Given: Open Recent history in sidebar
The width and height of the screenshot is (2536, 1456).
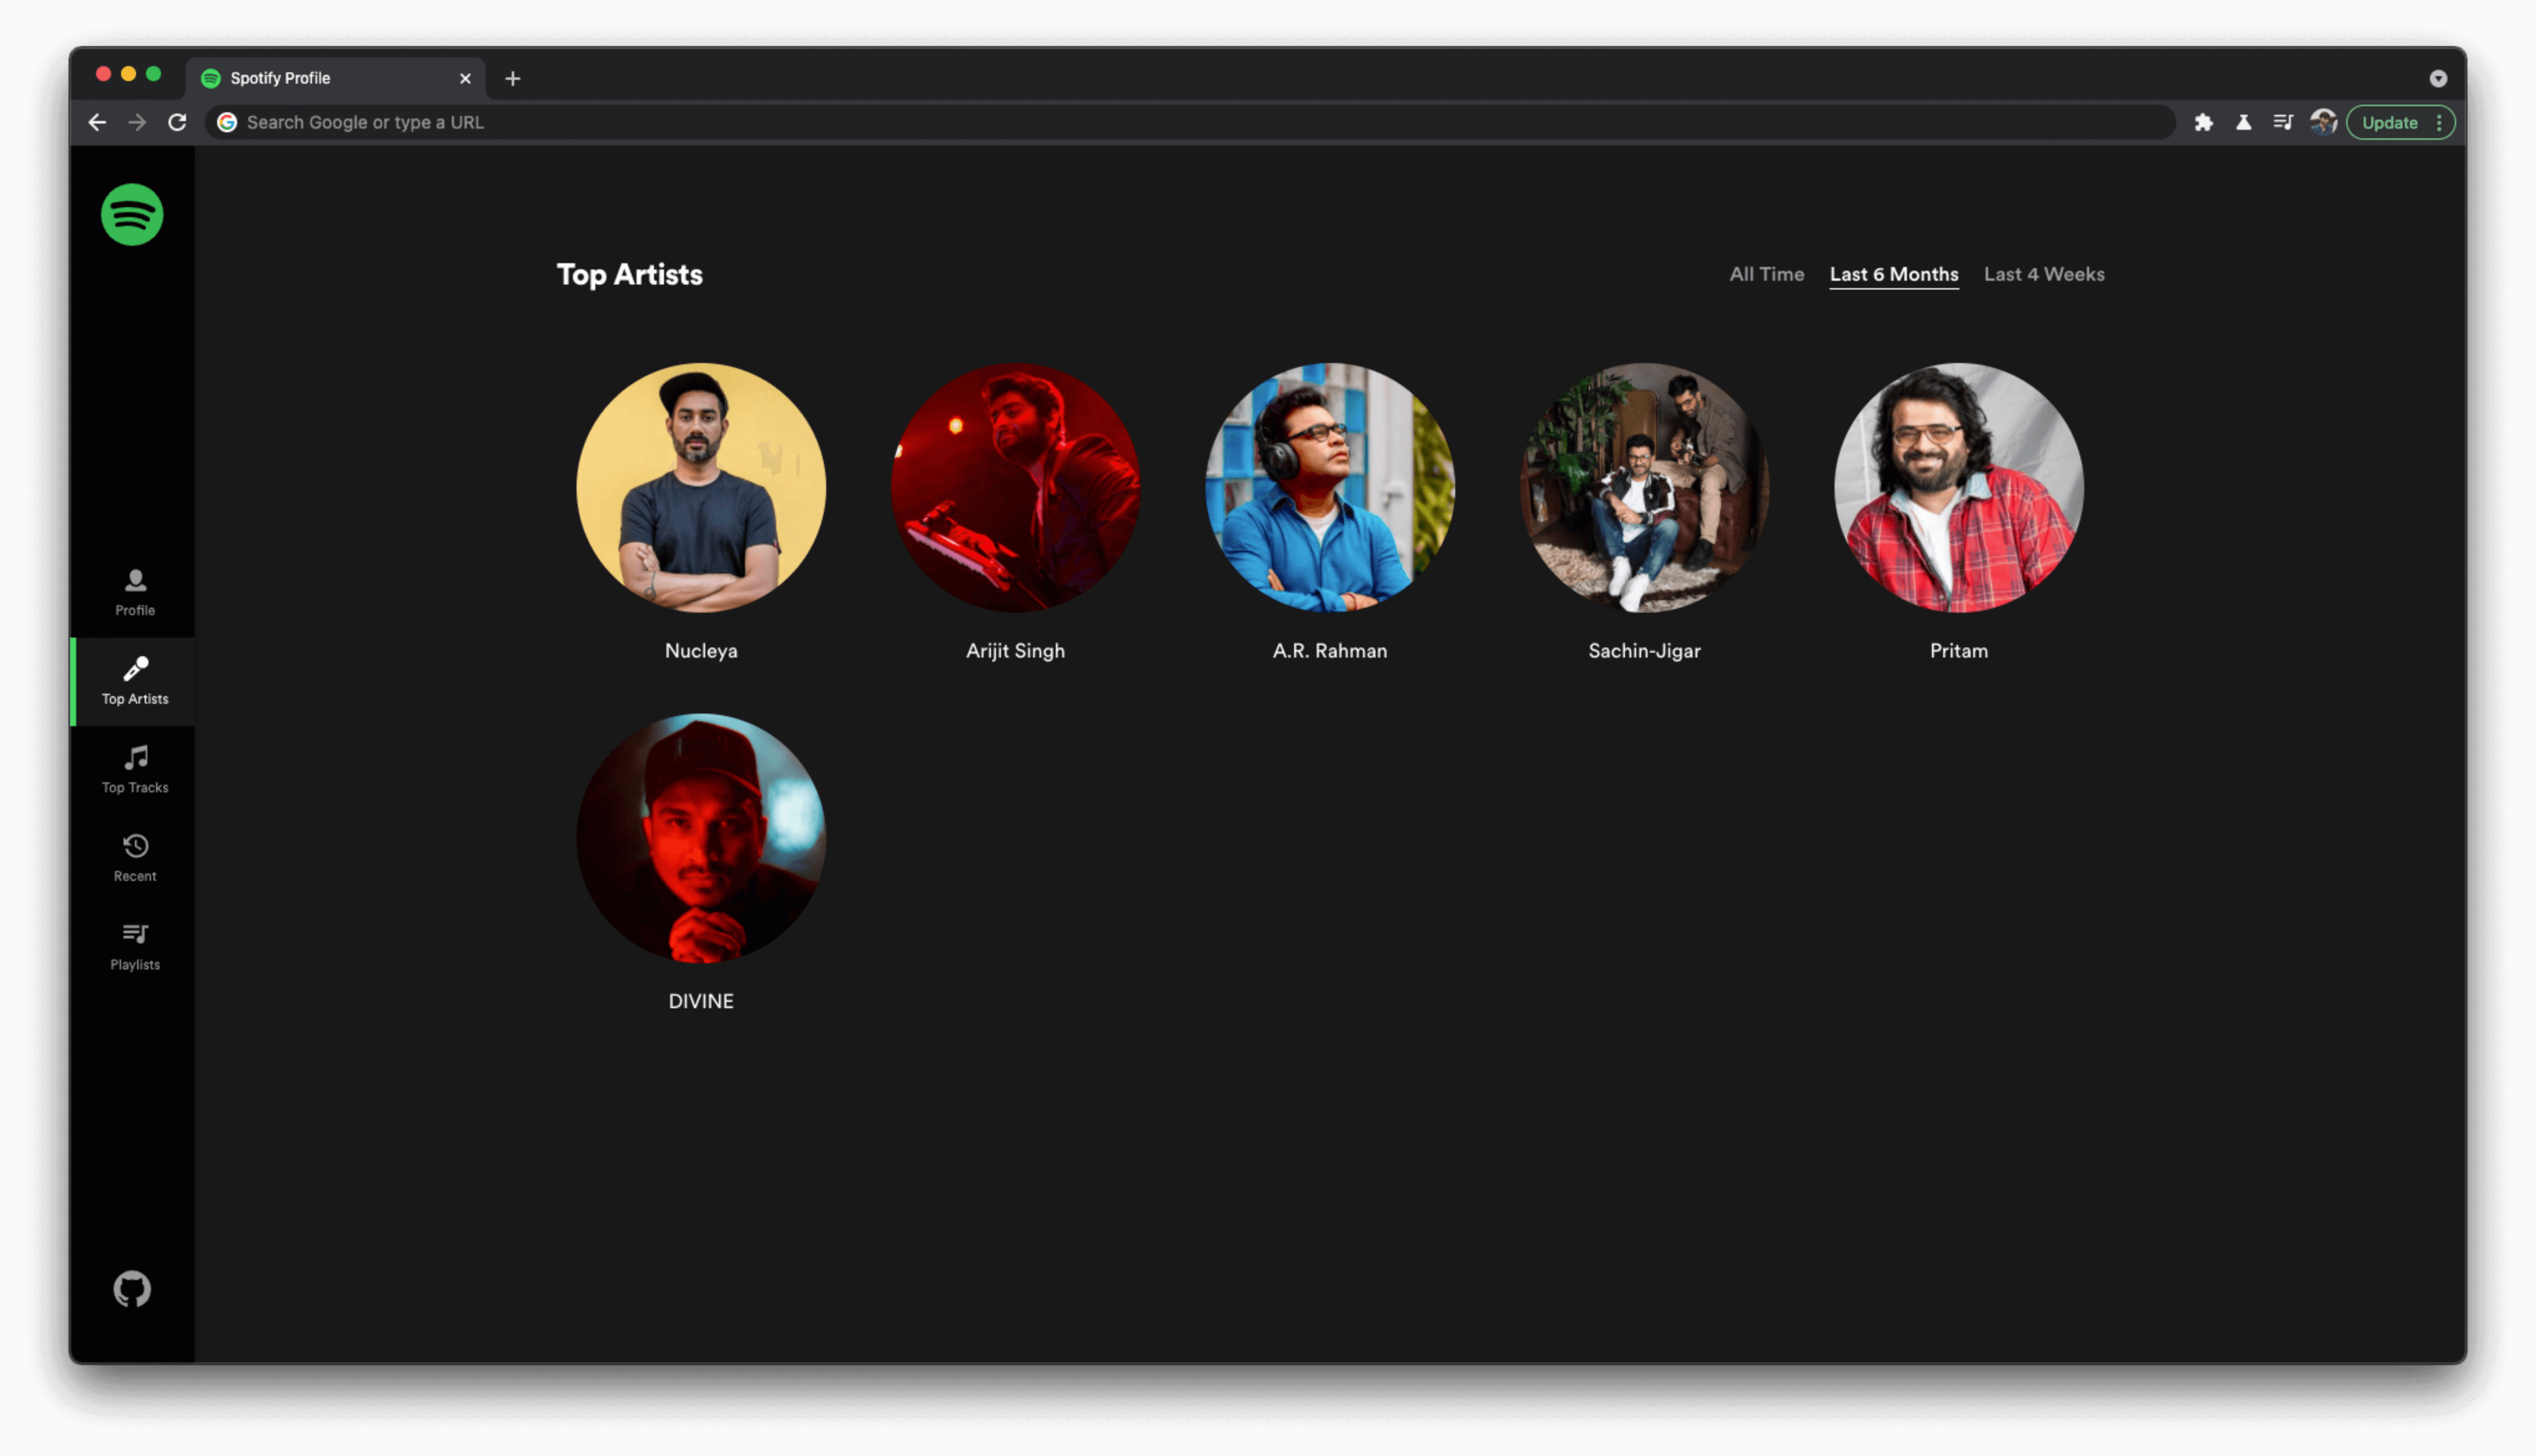Looking at the screenshot, I should 135,857.
